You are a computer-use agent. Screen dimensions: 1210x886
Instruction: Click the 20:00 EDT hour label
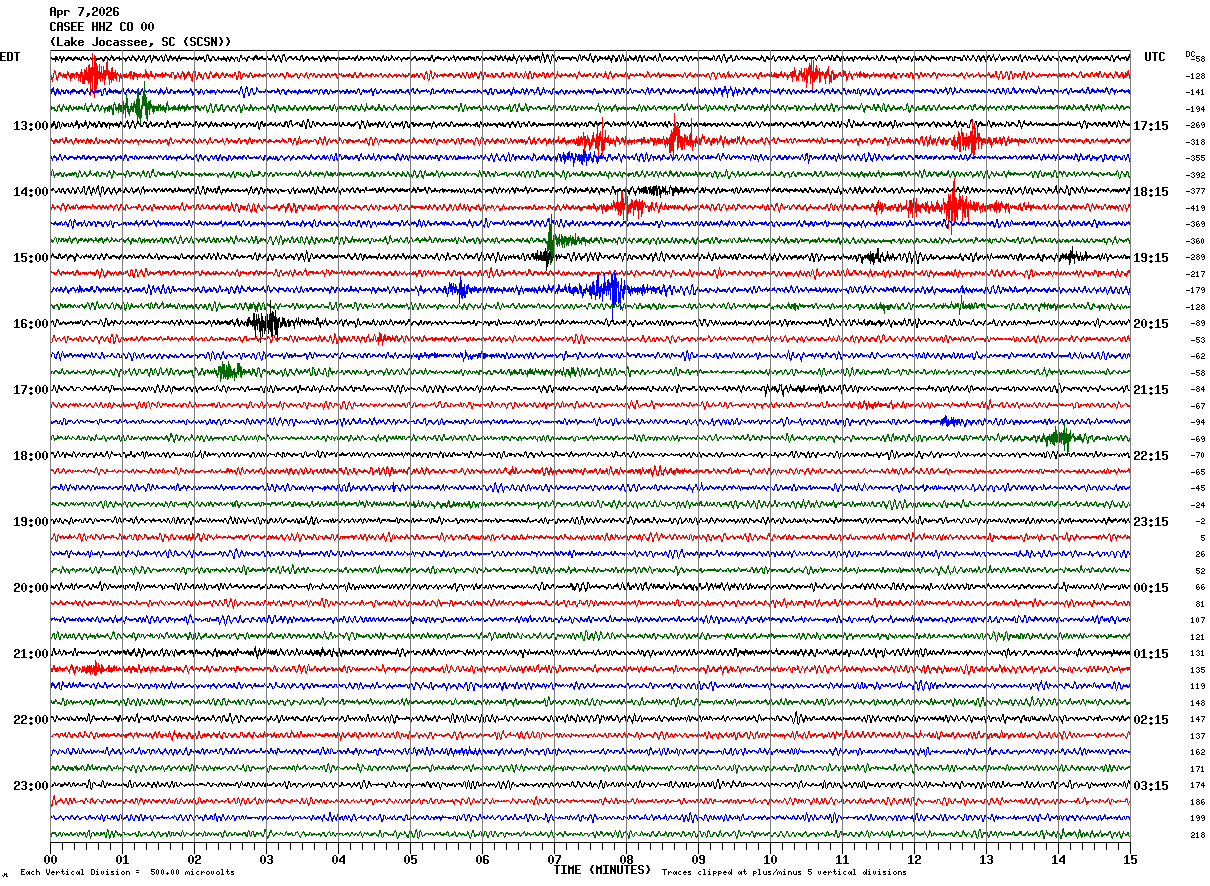[x=30, y=588]
